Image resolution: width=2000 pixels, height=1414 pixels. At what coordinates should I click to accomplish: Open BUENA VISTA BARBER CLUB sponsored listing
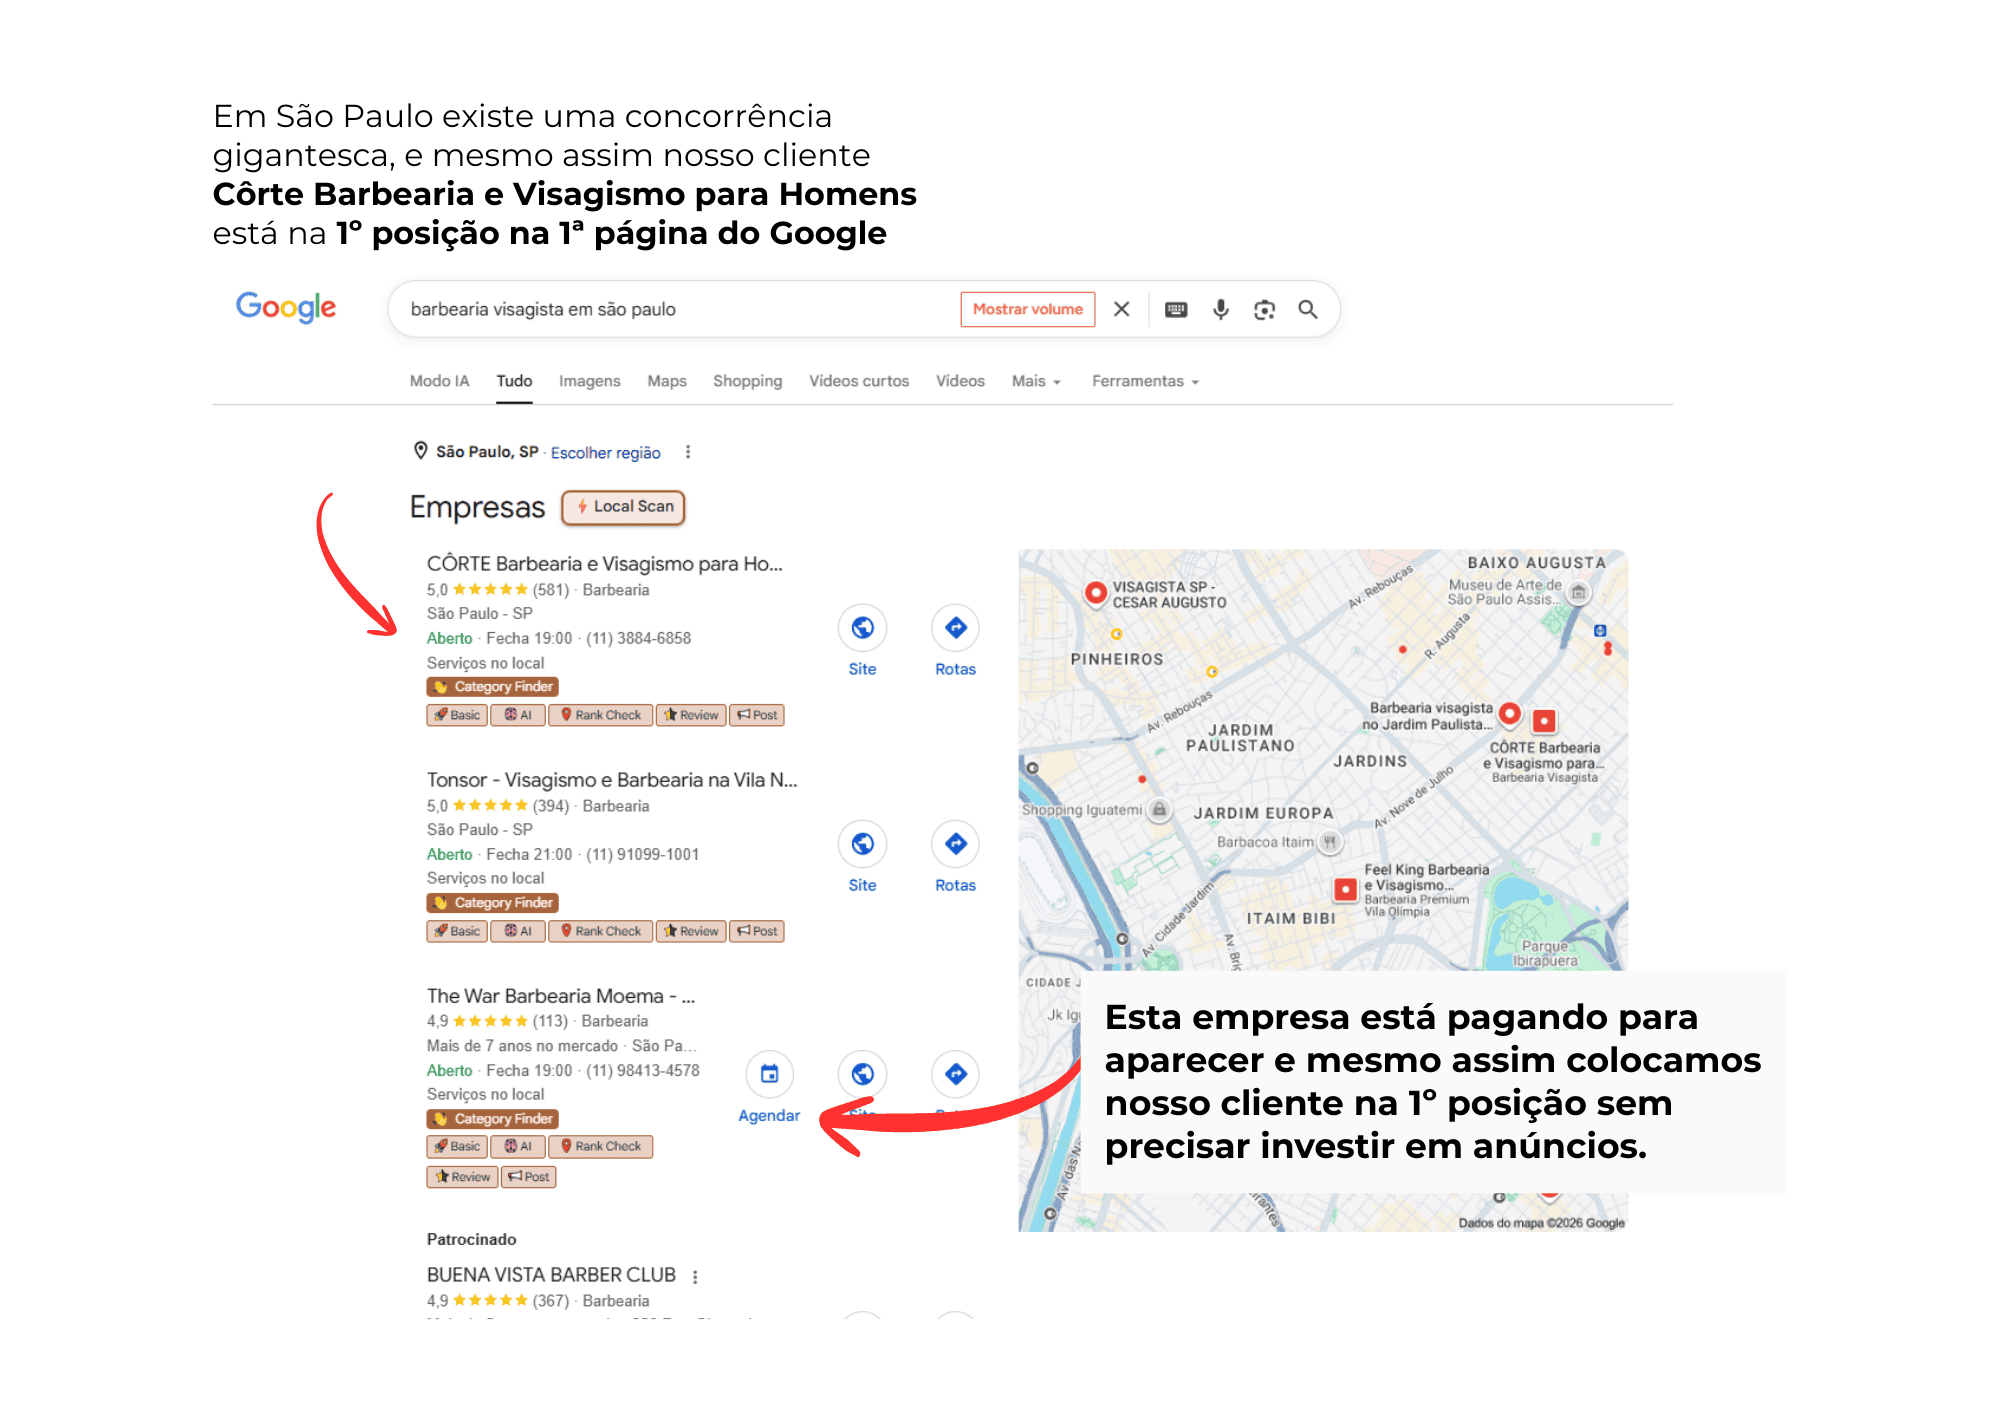click(x=551, y=1275)
